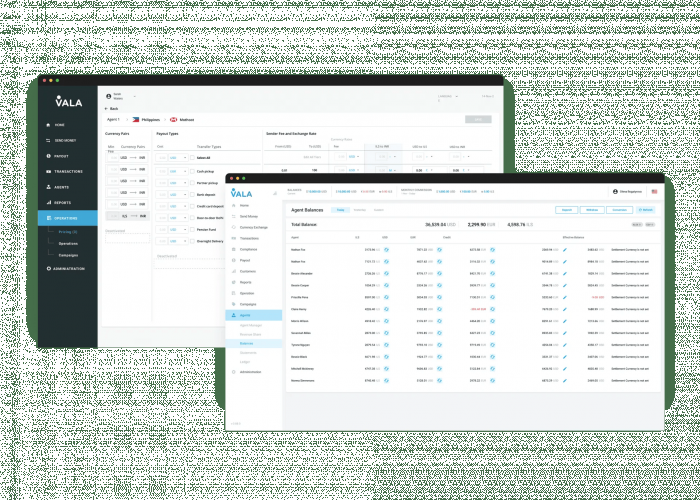
Task: Open REPORTS in the dark sidebar
Action: (x=58, y=203)
